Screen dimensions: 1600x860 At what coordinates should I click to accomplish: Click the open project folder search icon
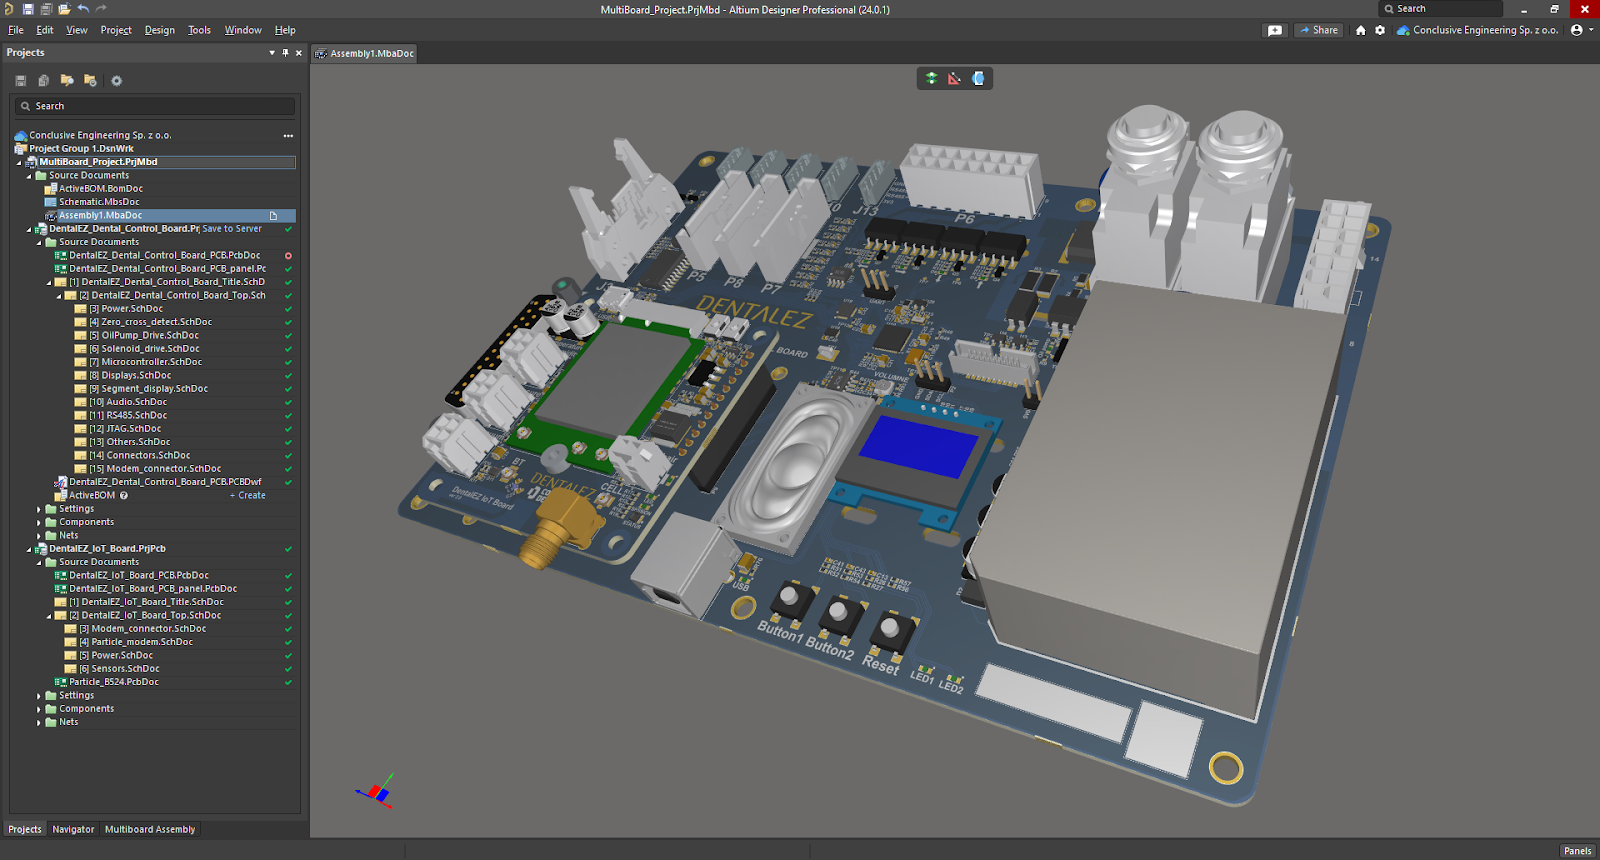click(x=67, y=81)
